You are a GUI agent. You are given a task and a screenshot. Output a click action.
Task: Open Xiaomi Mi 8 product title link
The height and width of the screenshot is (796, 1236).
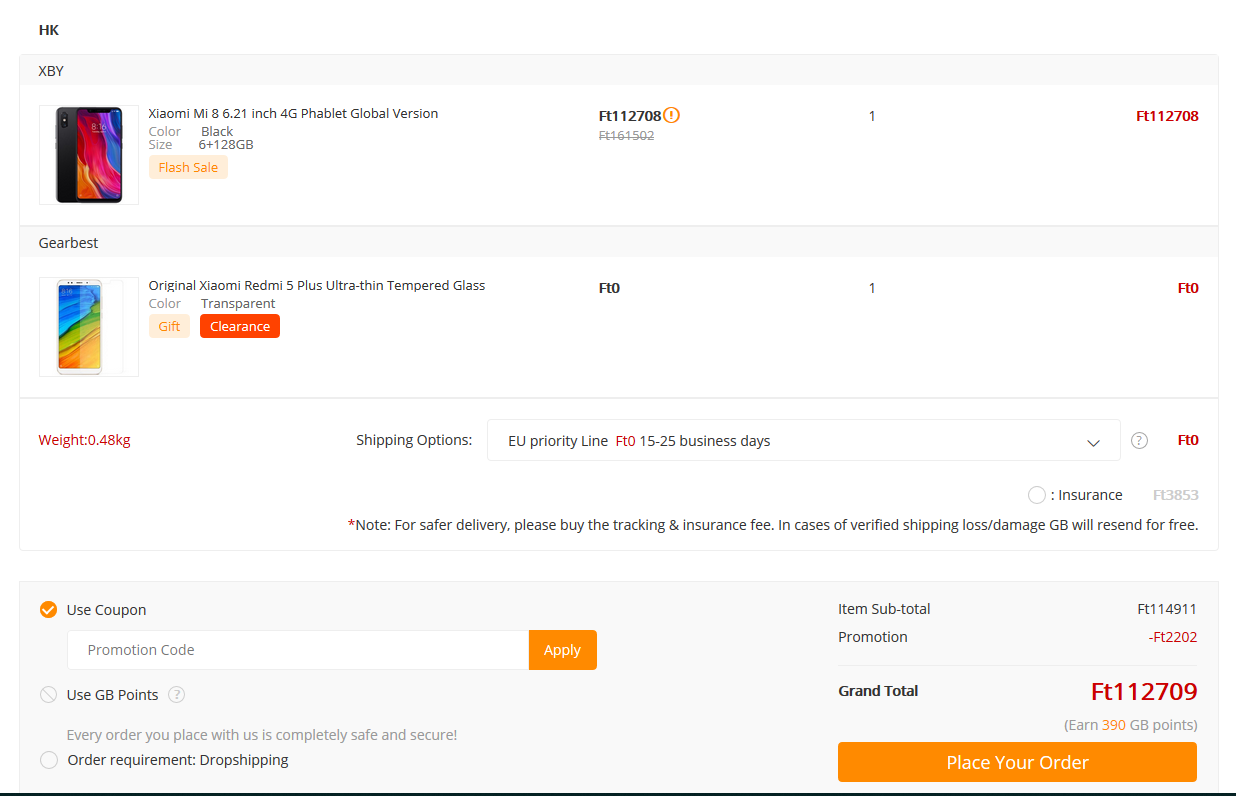(293, 113)
